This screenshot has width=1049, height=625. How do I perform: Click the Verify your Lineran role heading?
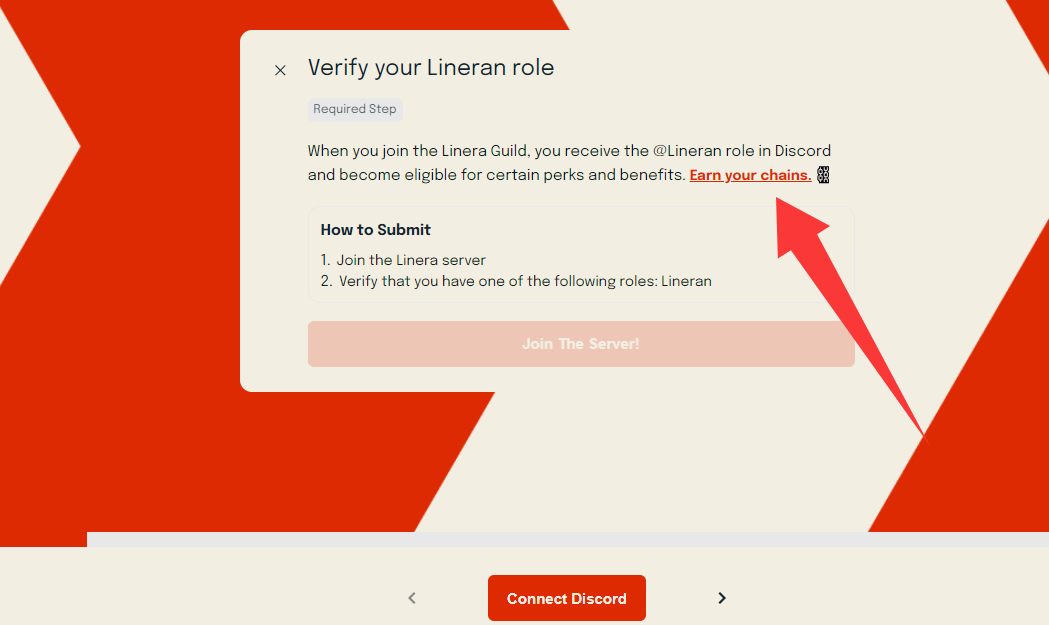point(431,68)
